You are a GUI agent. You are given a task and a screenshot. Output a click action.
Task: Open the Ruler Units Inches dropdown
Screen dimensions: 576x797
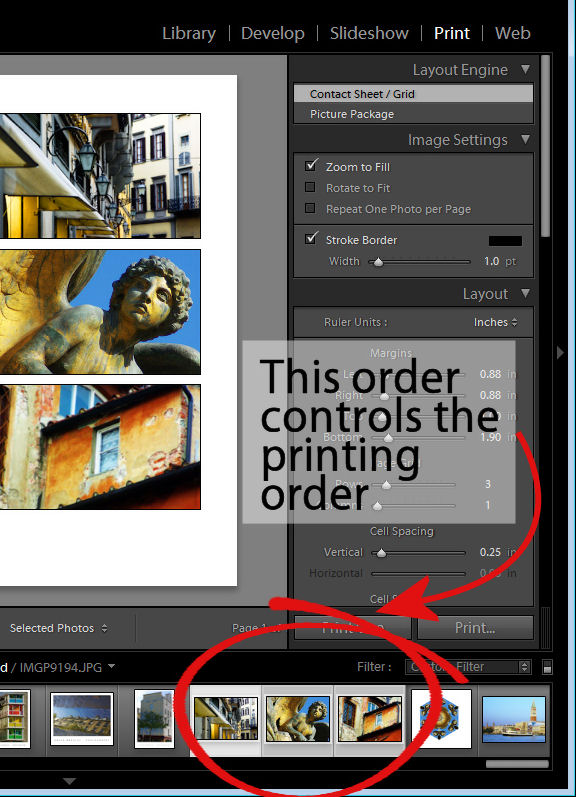(495, 322)
